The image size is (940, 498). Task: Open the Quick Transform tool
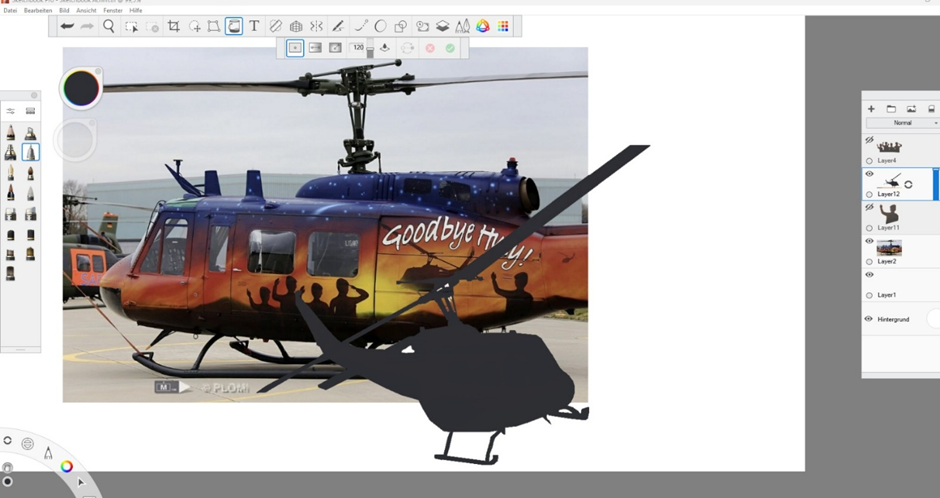(x=194, y=26)
